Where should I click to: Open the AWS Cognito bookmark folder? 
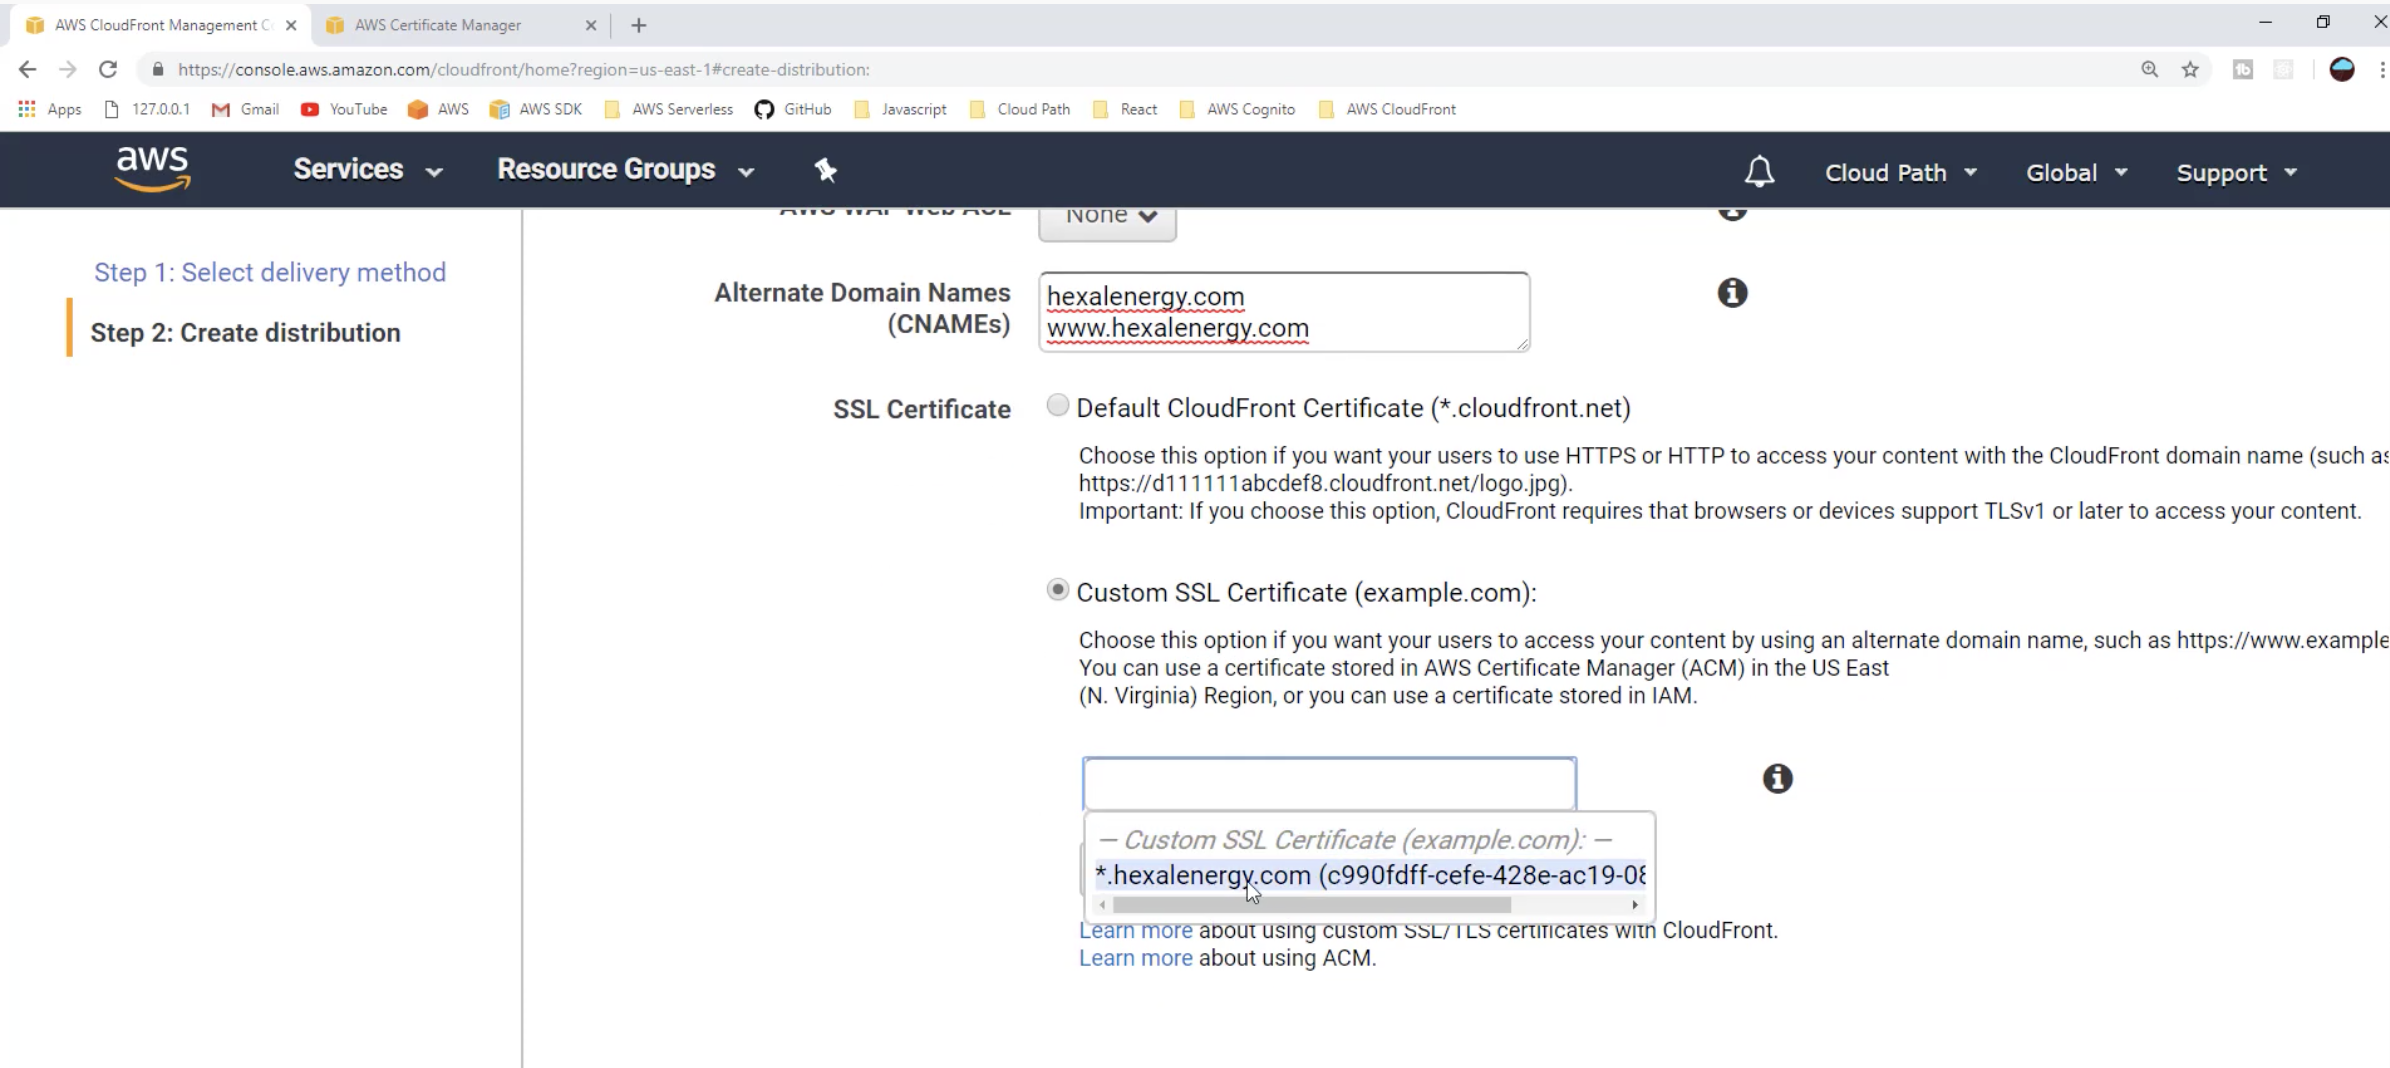1237,109
